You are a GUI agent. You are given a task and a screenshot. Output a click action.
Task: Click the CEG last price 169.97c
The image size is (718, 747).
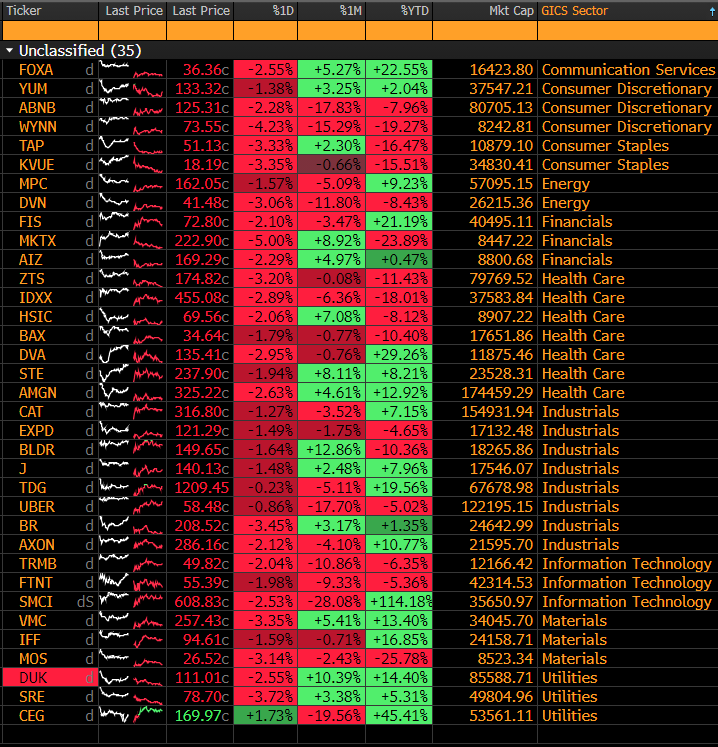click(x=202, y=716)
